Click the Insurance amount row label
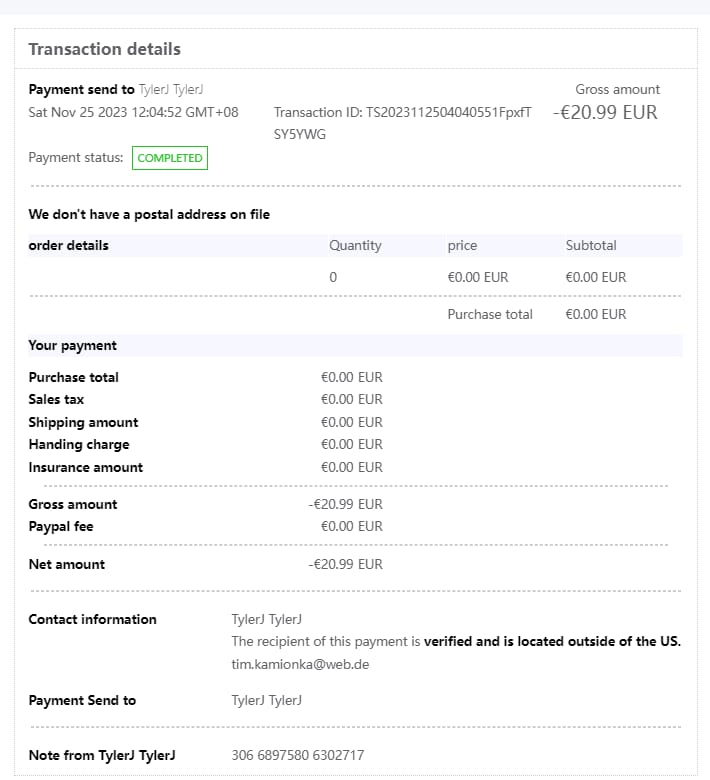Screen dimensions: 710x780 click(85, 467)
